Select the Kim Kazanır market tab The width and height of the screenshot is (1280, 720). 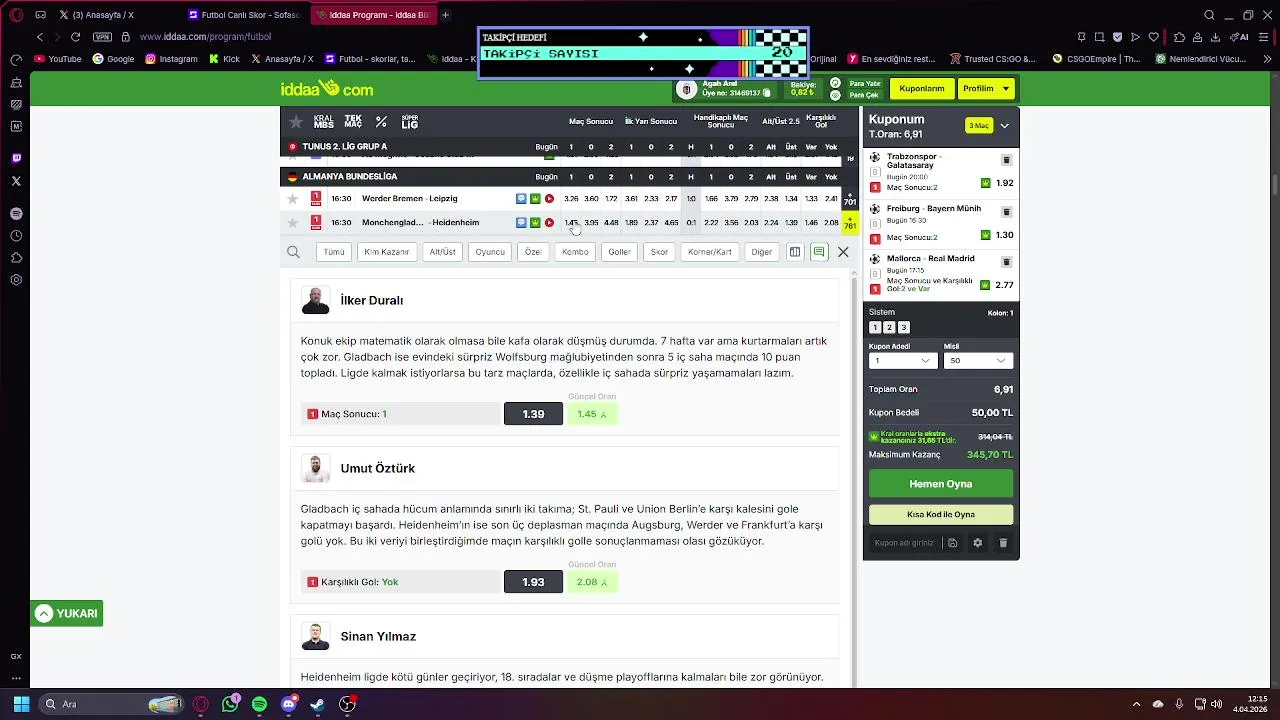pyautogui.click(x=387, y=252)
